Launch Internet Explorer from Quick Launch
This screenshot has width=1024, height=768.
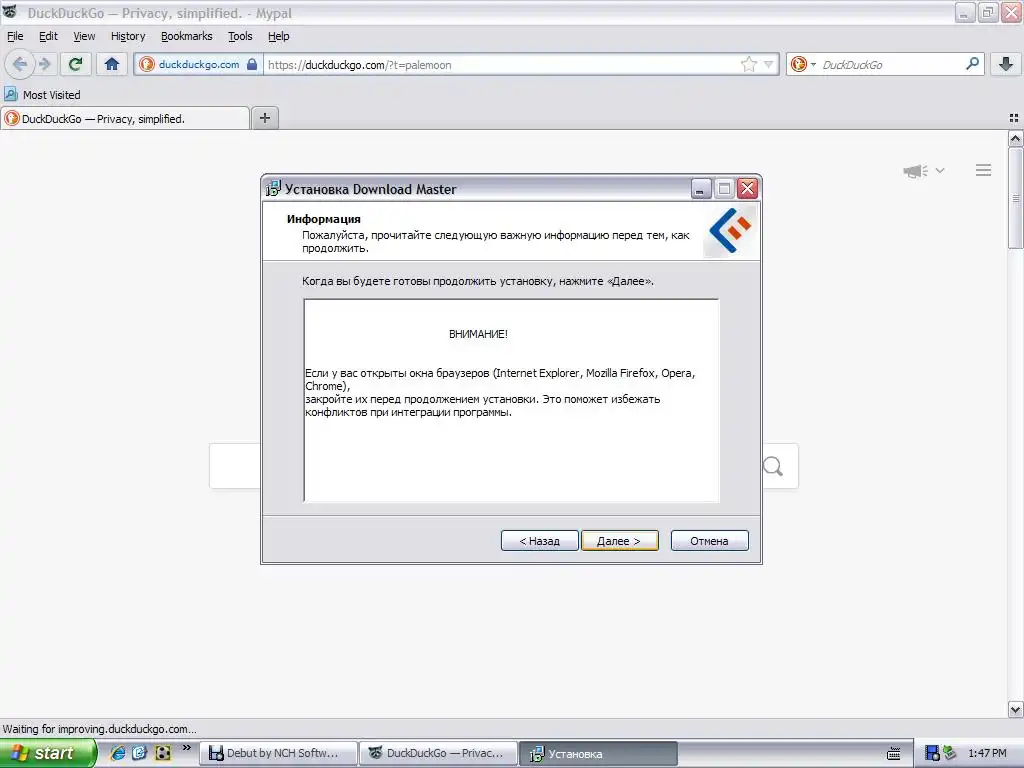tap(118, 753)
